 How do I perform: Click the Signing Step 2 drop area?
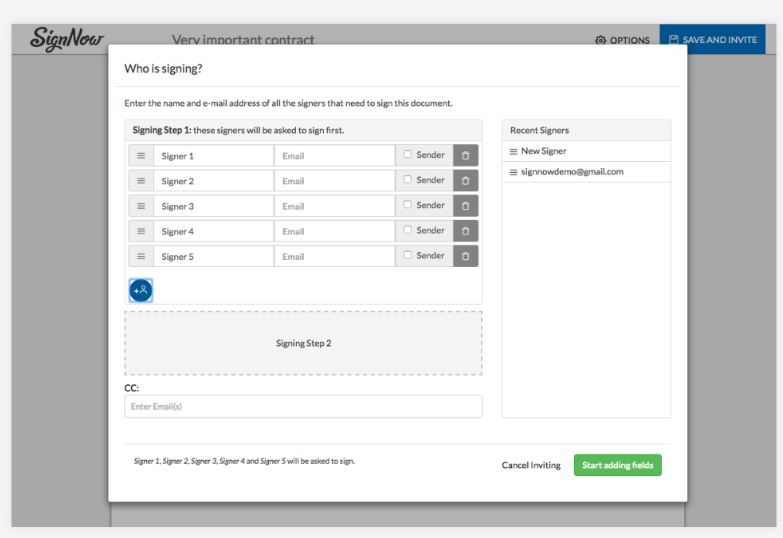303,343
